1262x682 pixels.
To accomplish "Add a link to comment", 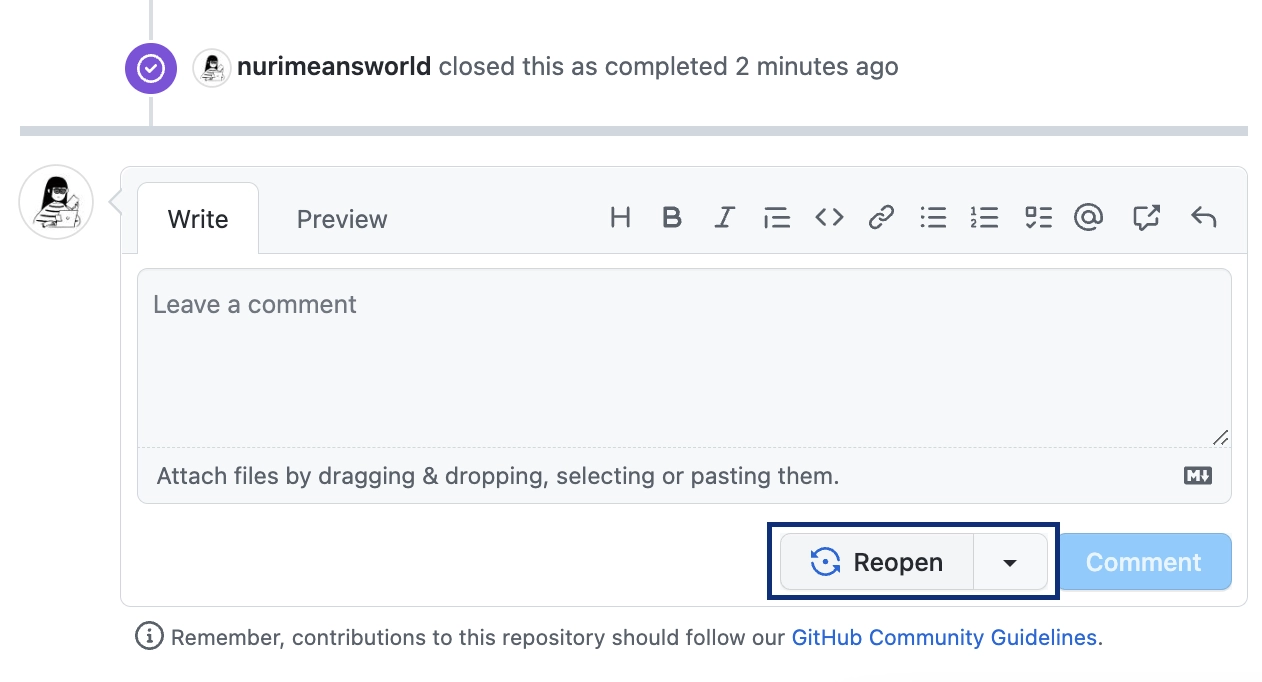I will (881, 217).
